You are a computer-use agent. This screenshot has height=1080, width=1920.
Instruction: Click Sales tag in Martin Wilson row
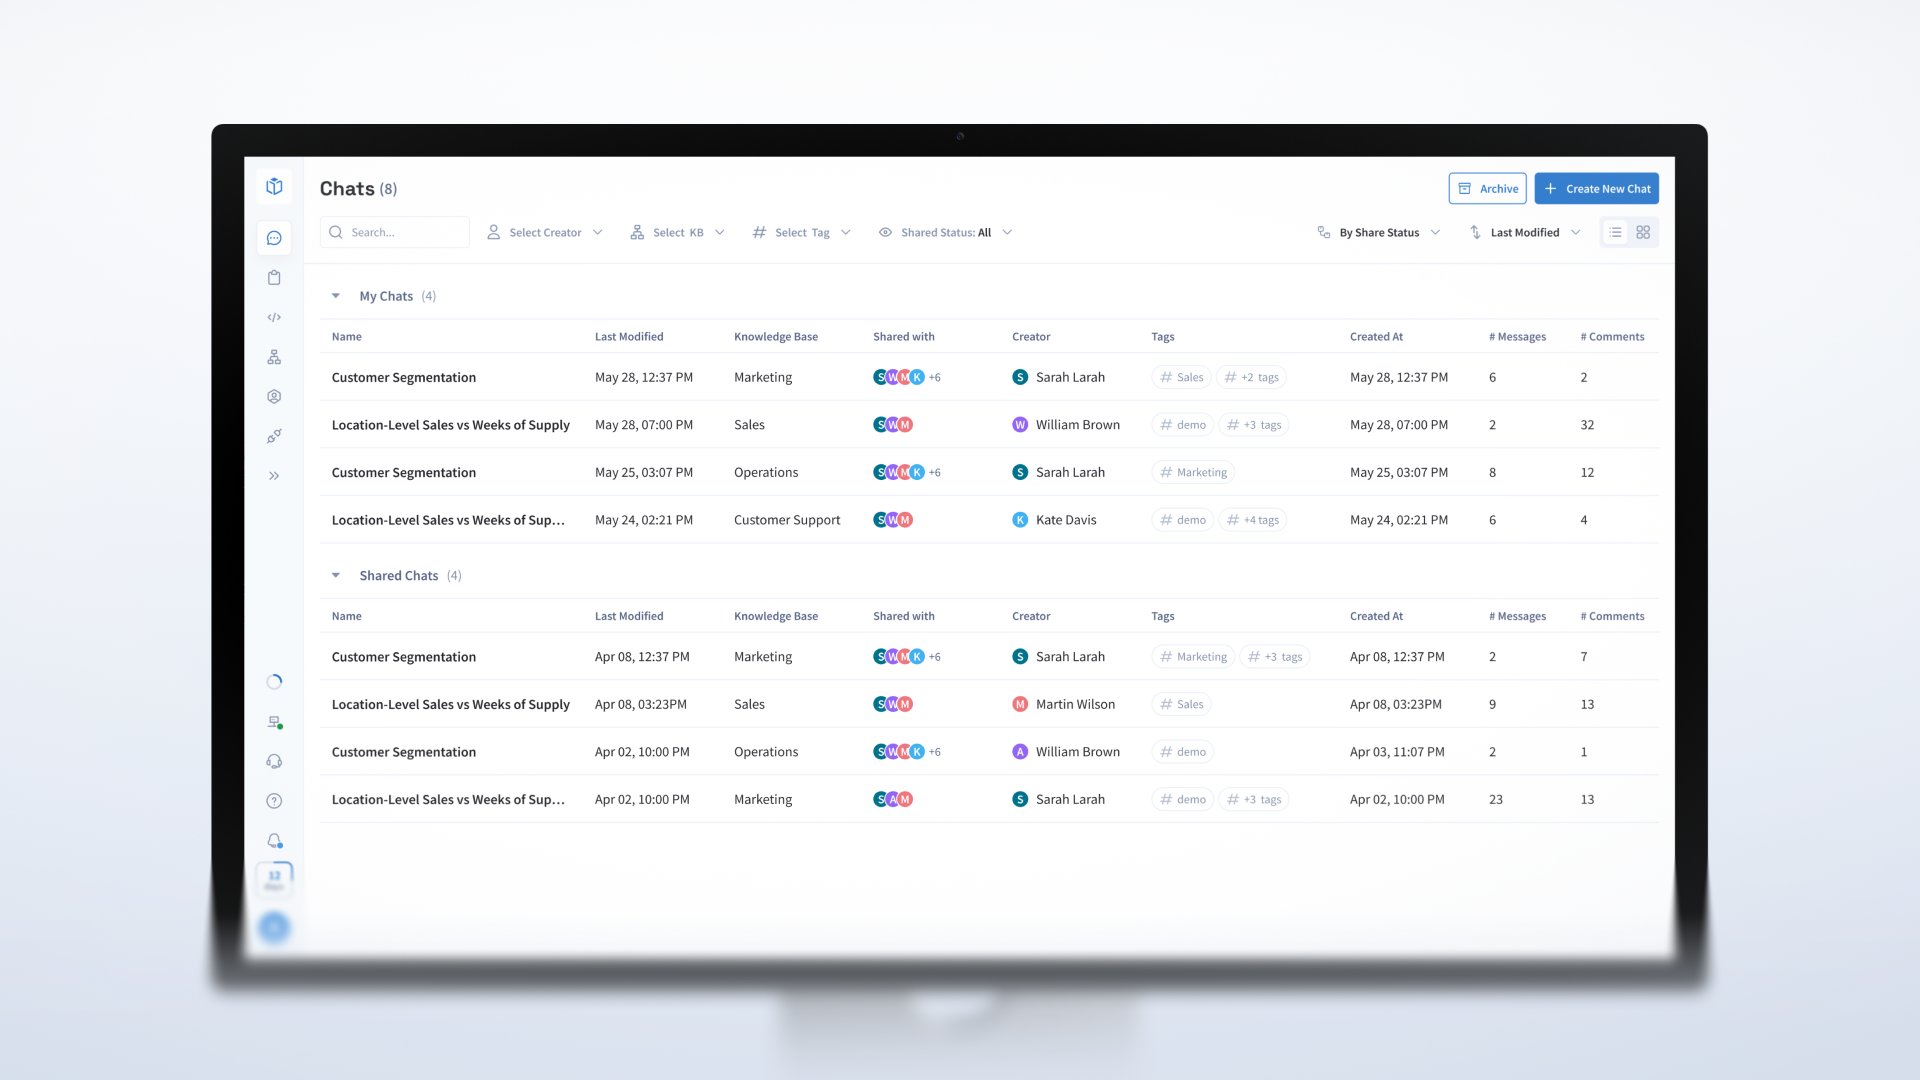click(1181, 704)
